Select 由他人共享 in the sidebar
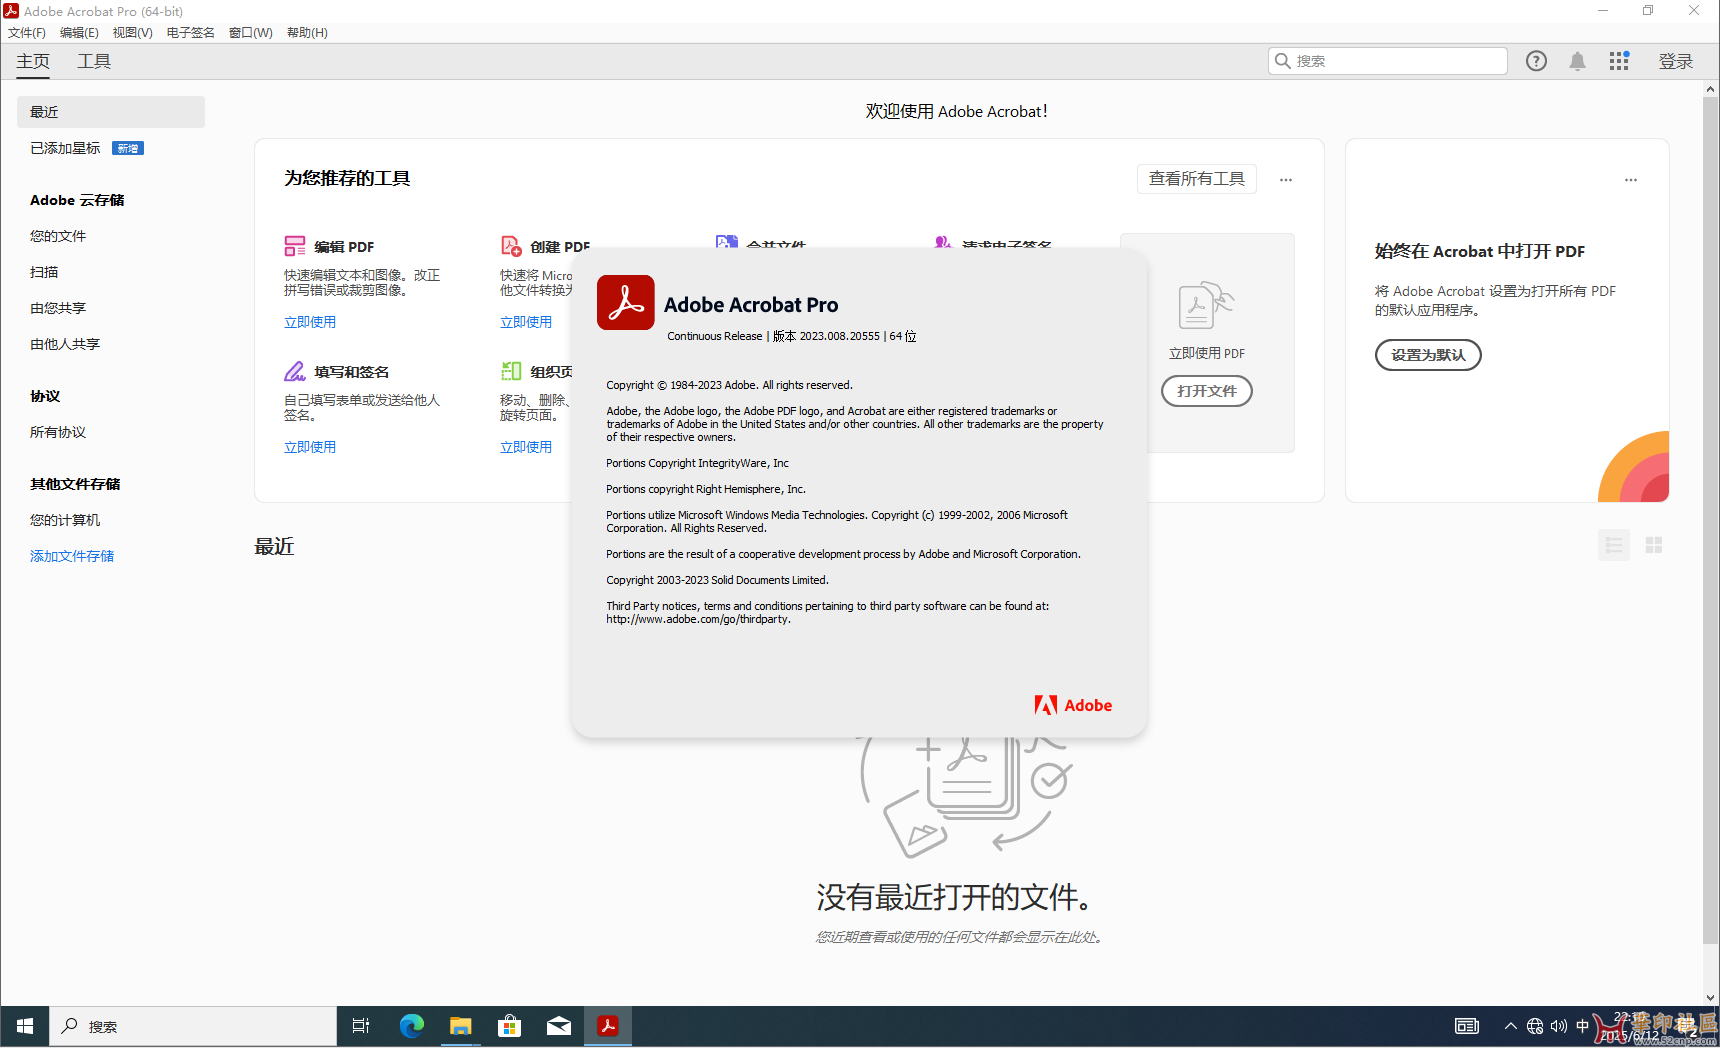 point(65,344)
